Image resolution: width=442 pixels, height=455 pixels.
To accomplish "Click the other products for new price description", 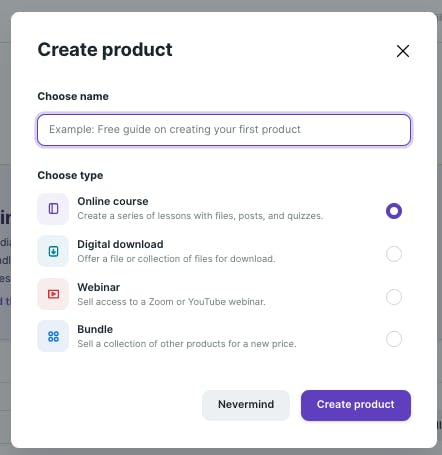I will coord(187,344).
